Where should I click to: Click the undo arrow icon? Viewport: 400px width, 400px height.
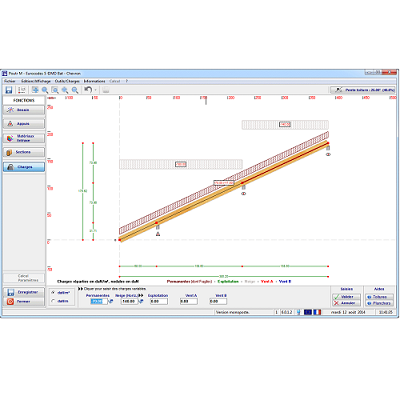[x=88, y=90]
